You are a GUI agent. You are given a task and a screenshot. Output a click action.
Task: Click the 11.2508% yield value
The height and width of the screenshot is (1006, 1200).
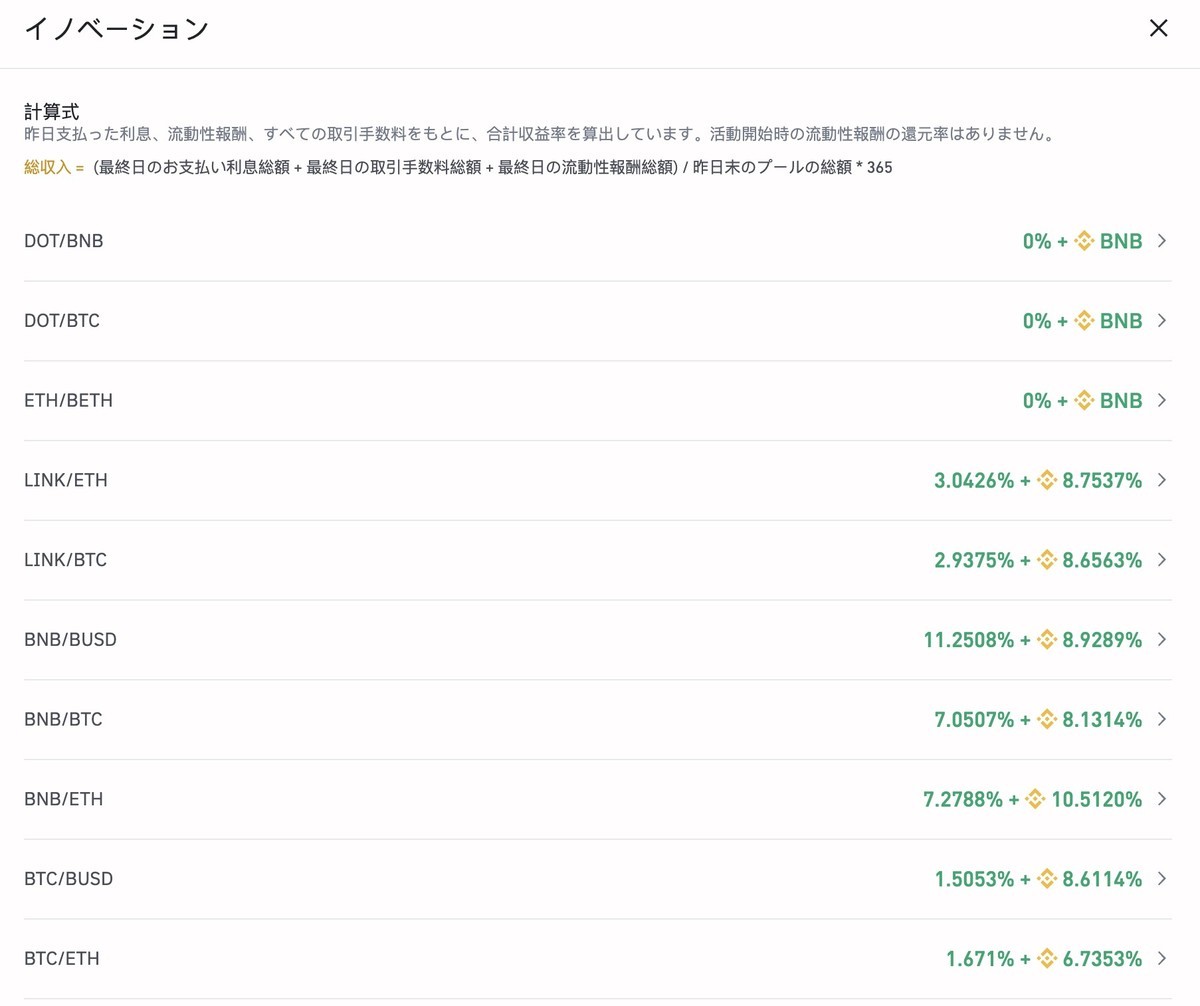(x=969, y=639)
